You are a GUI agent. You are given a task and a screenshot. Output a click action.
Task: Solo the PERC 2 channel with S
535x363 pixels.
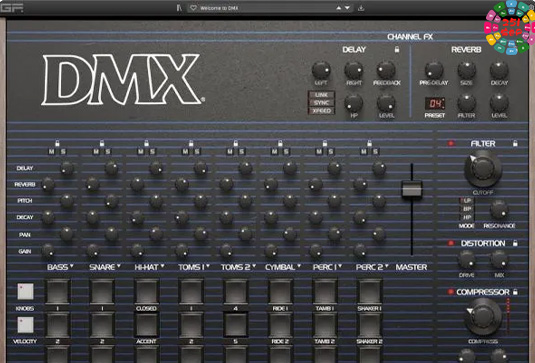(x=375, y=151)
